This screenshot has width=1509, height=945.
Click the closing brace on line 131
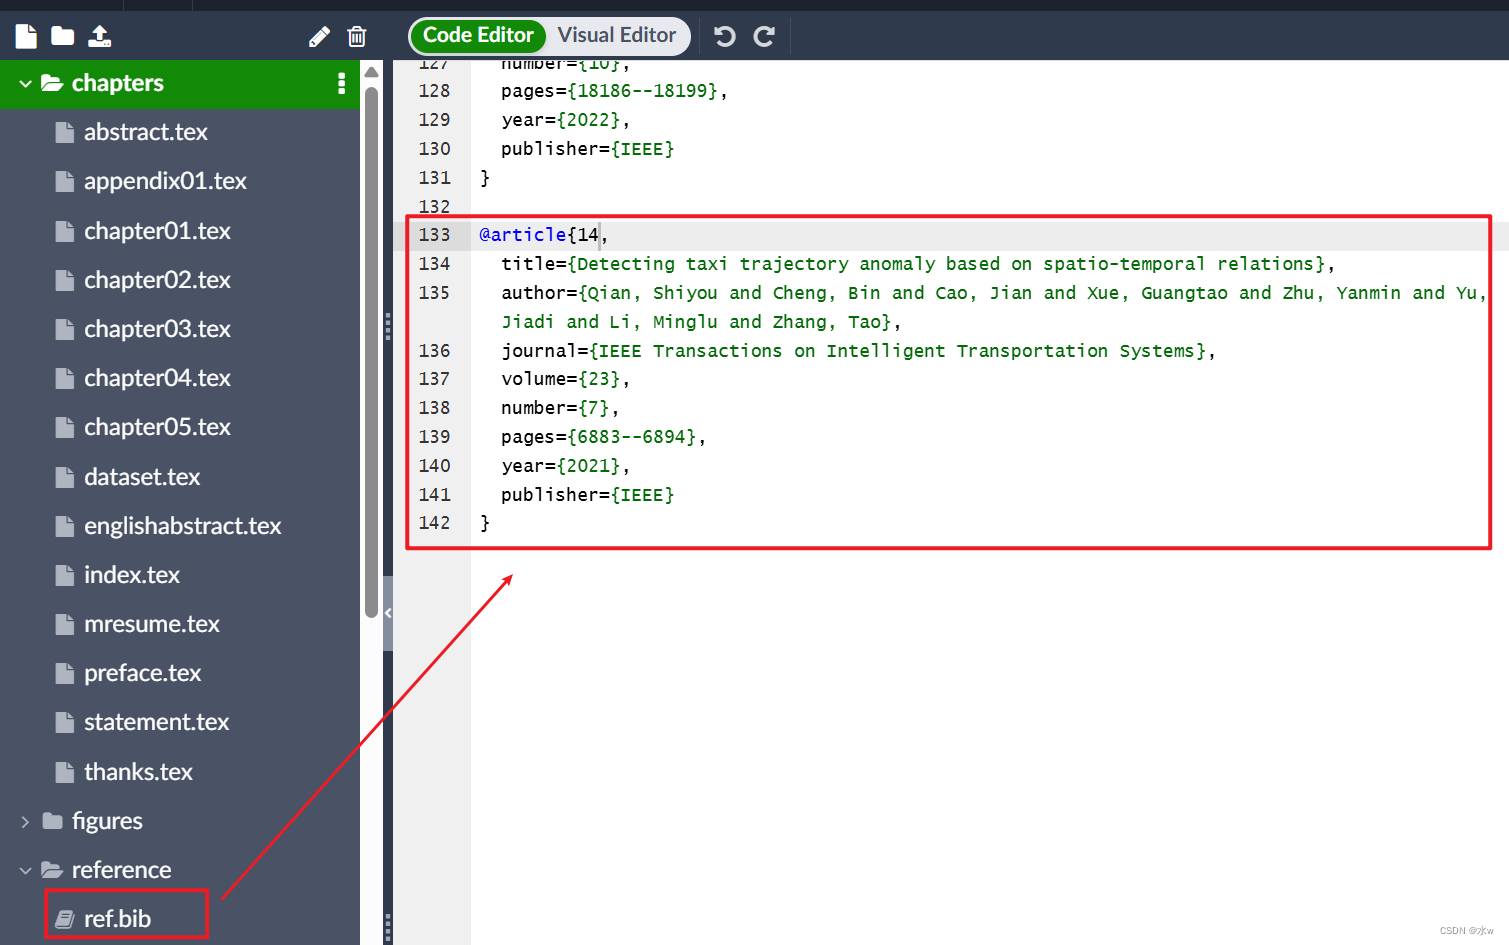point(485,178)
